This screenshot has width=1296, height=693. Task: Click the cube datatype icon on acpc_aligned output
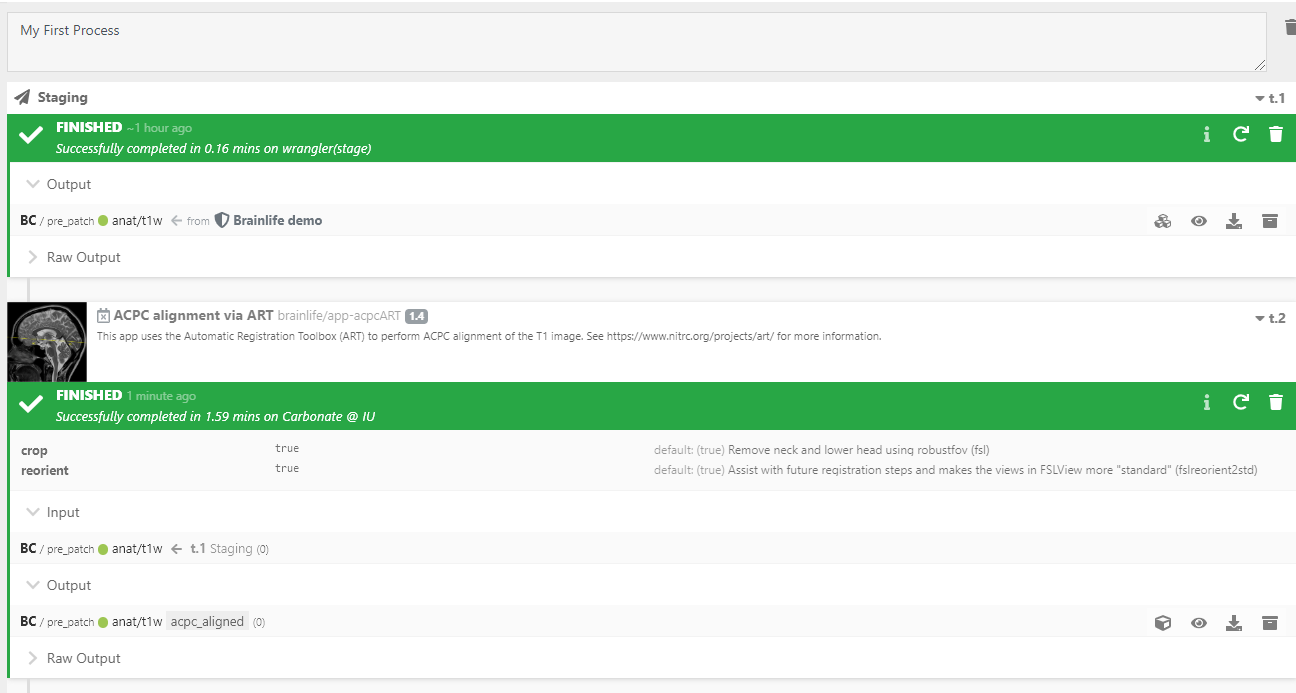pyautogui.click(x=1162, y=622)
